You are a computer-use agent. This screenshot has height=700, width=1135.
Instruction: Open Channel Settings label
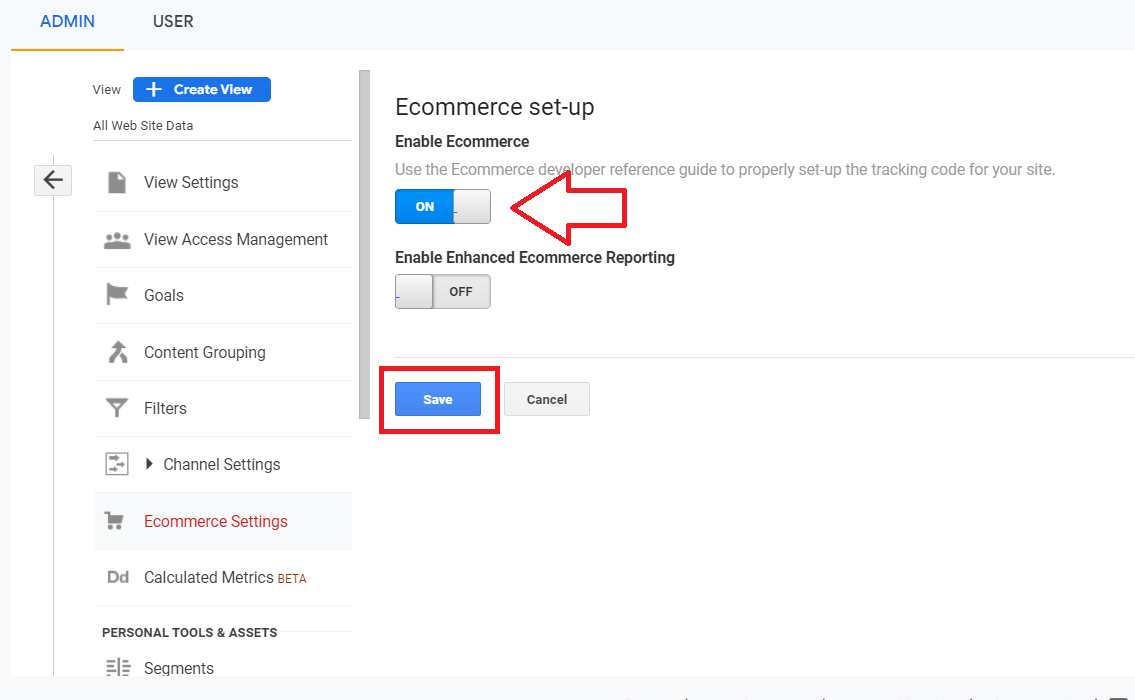point(221,465)
